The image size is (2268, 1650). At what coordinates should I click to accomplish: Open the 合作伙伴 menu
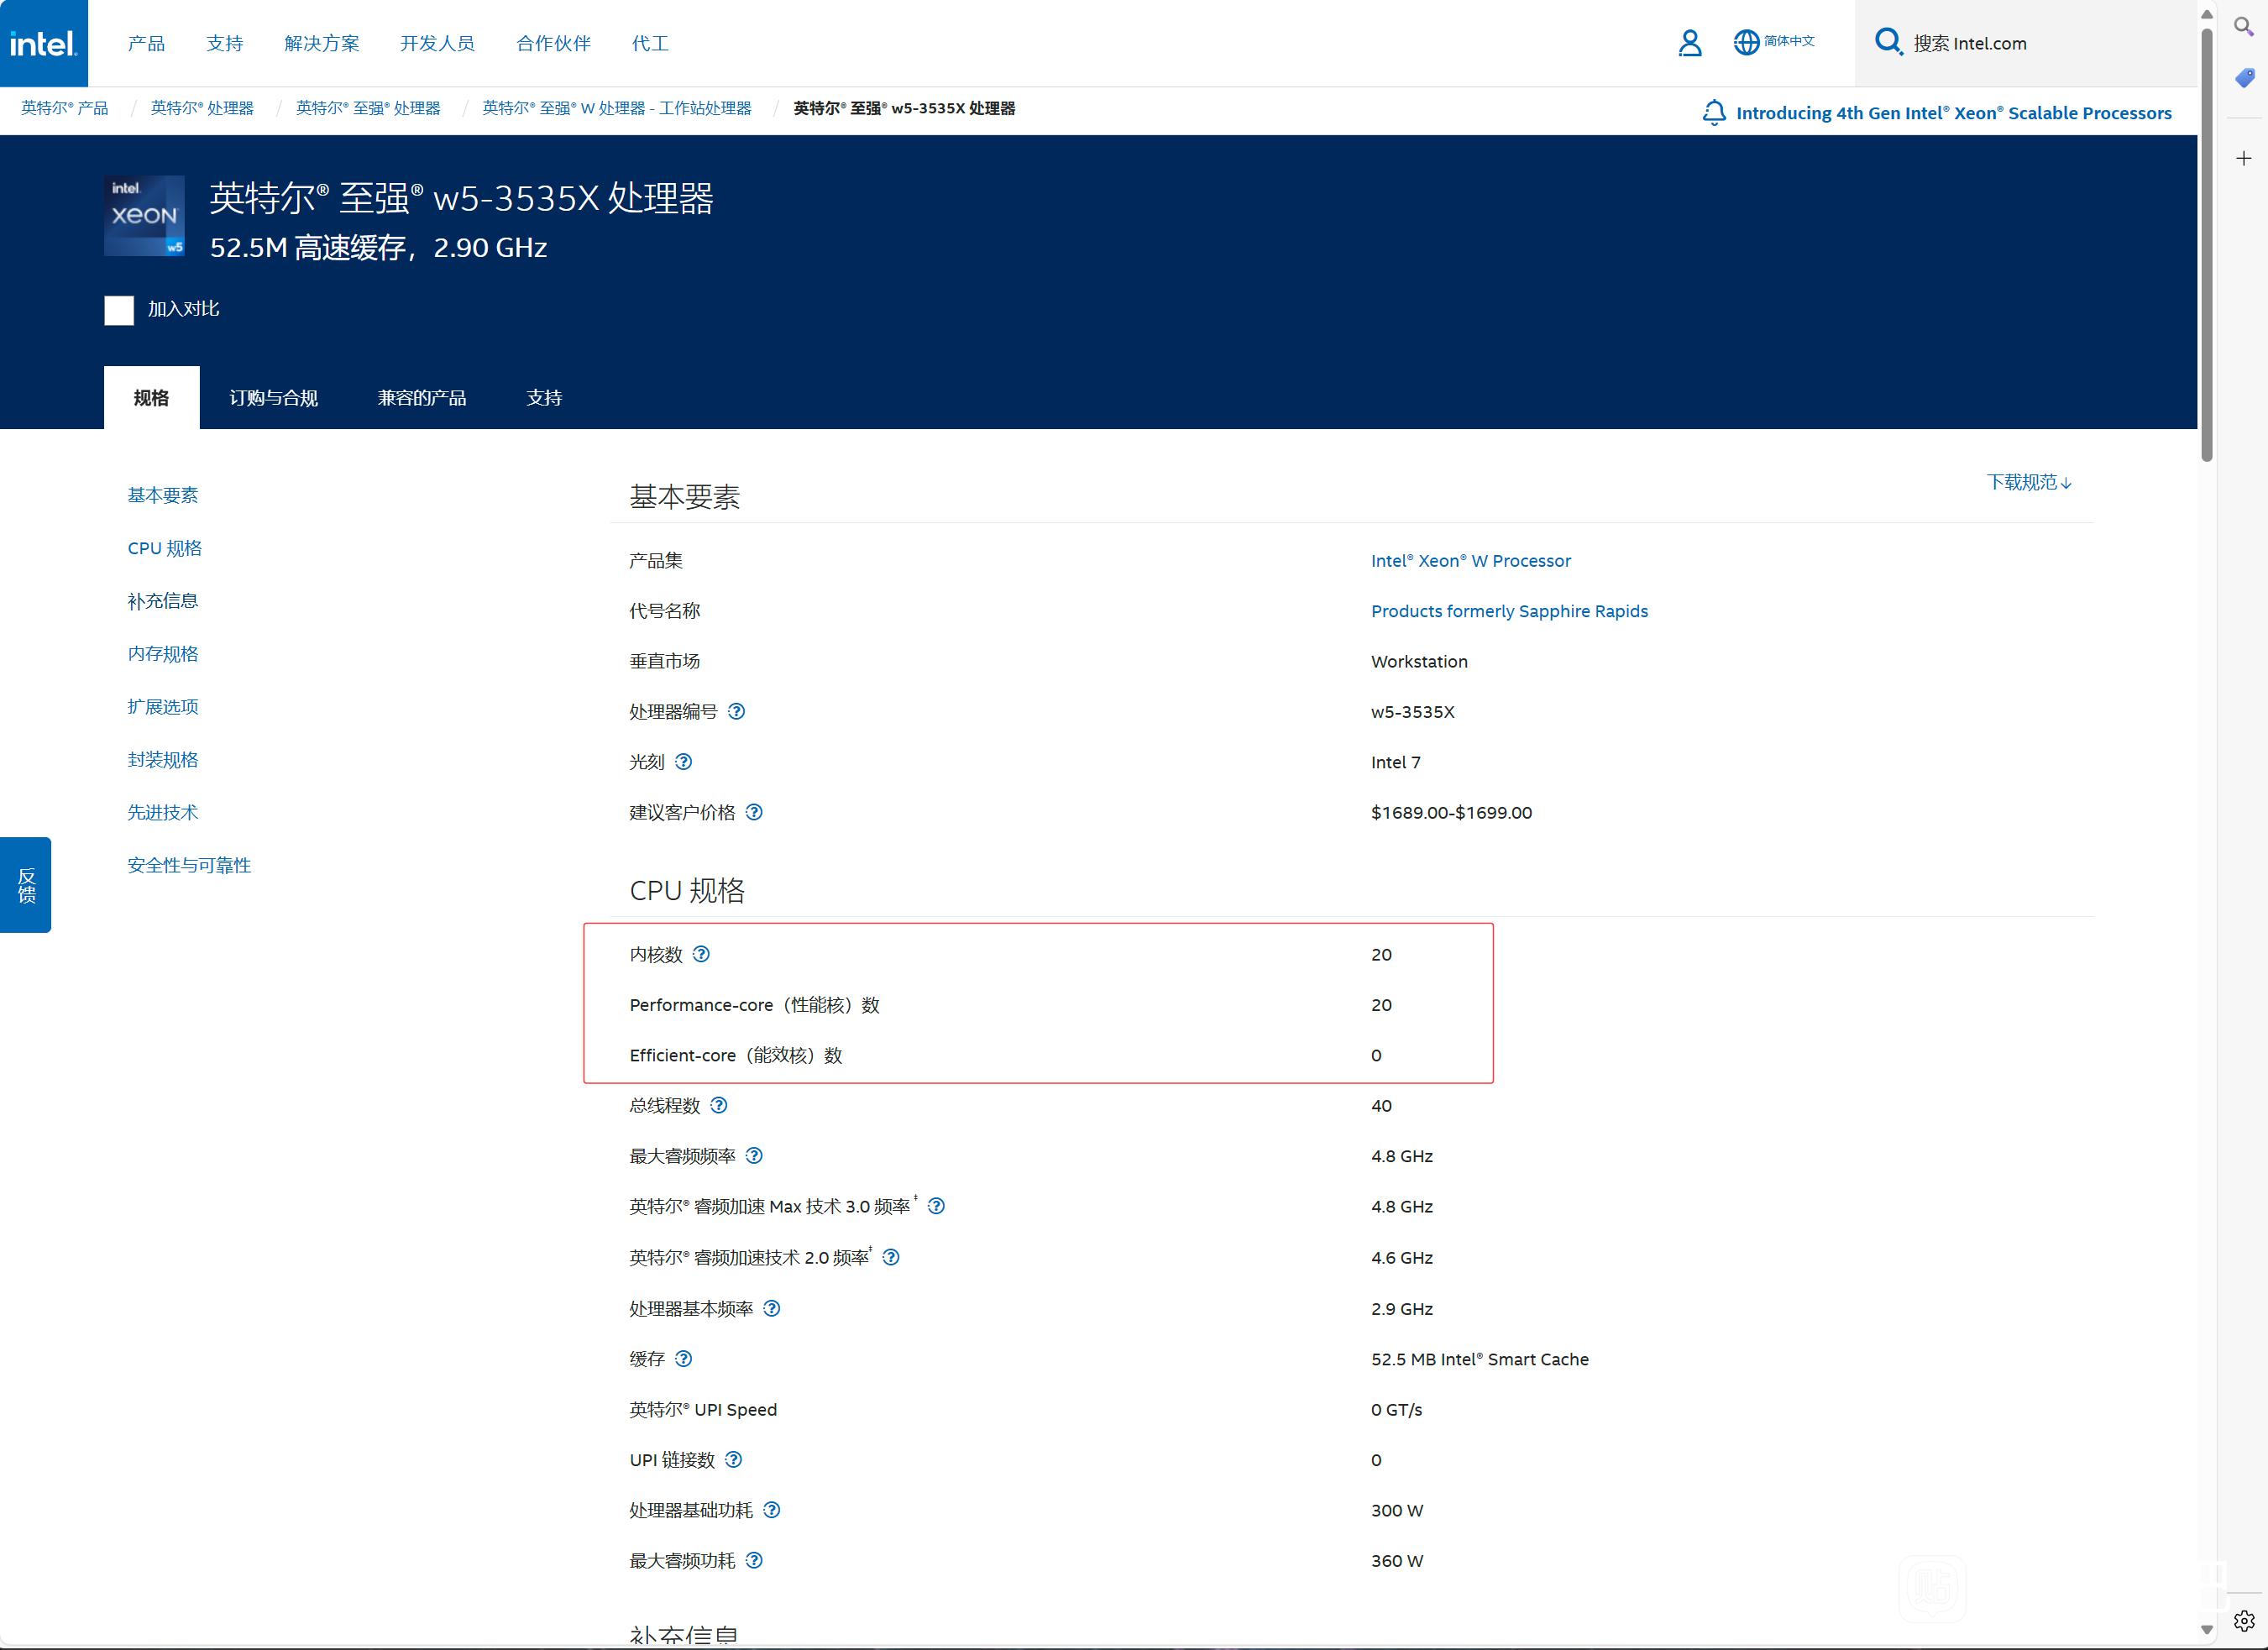[x=554, y=43]
